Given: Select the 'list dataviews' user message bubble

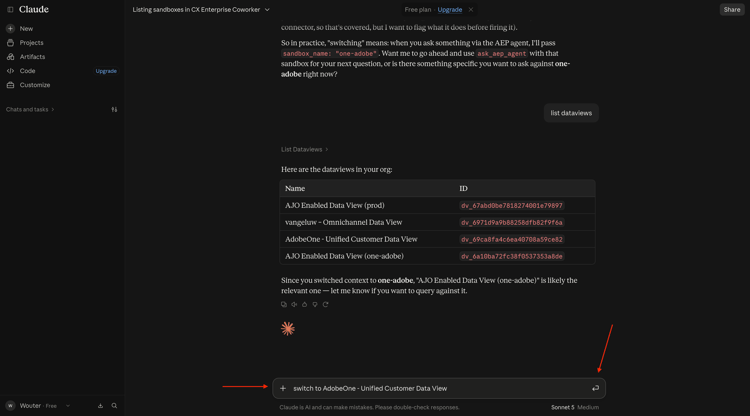Looking at the screenshot, I should [x=571, y=113].
